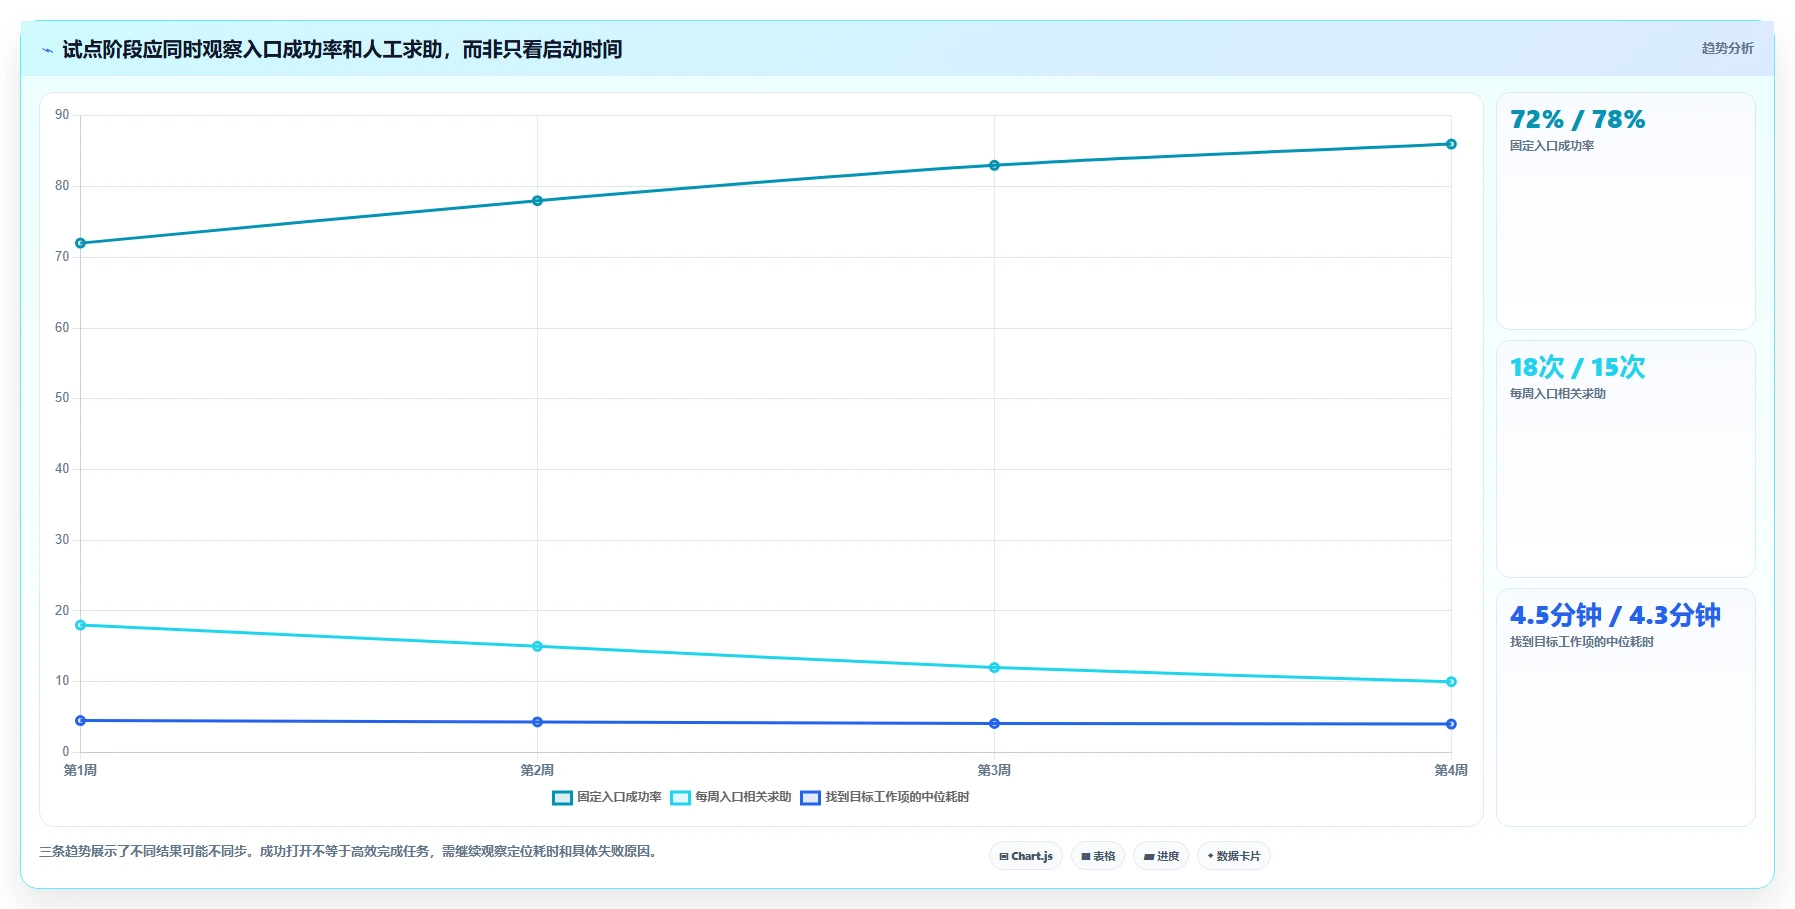Viewport: 1795px width, 909px height.
Task: Click the 数据卡片 chip
Action: click(x=1234, y=856)
